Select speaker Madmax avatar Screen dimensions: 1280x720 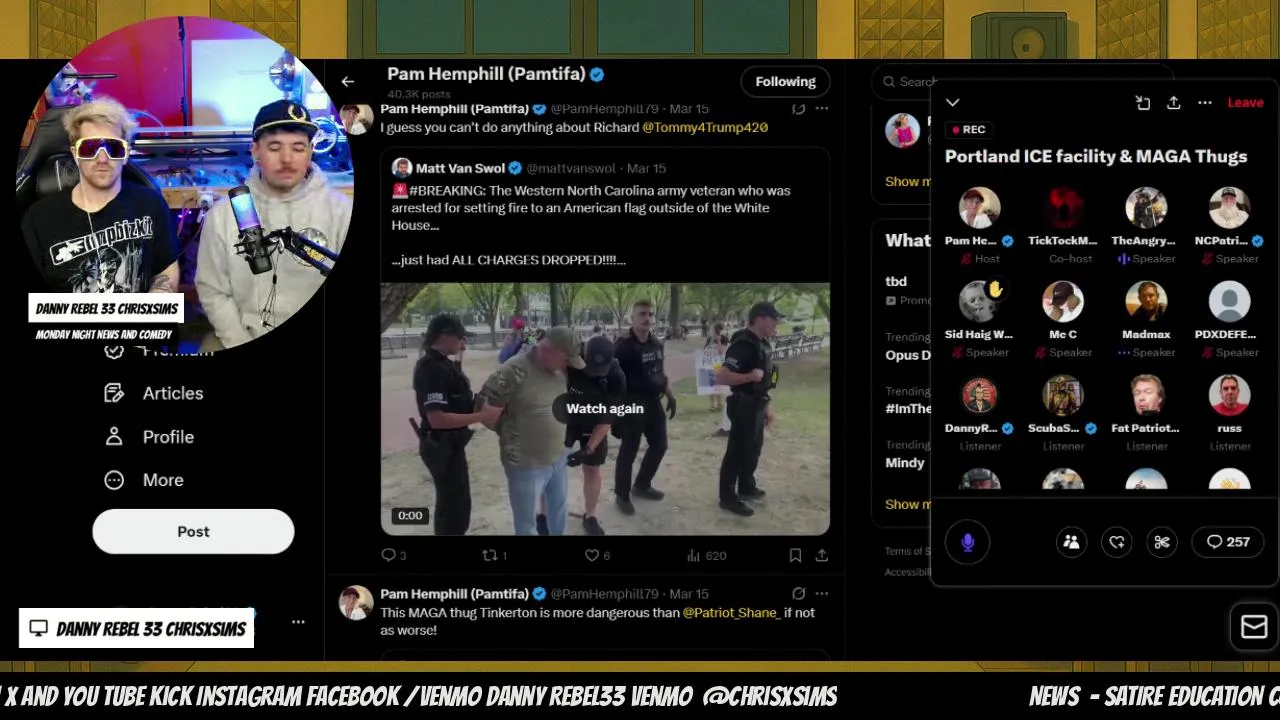click(x=1146, y=302)
